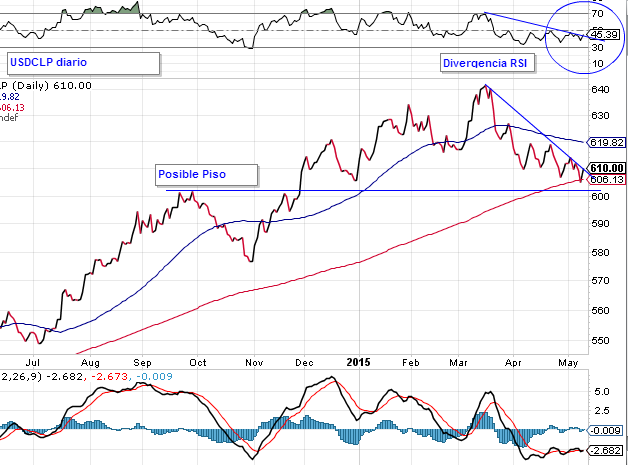This screenshot has height=465, width=628.
Task: Click the 606.13 red moving average tag
Action: [607, 179]
